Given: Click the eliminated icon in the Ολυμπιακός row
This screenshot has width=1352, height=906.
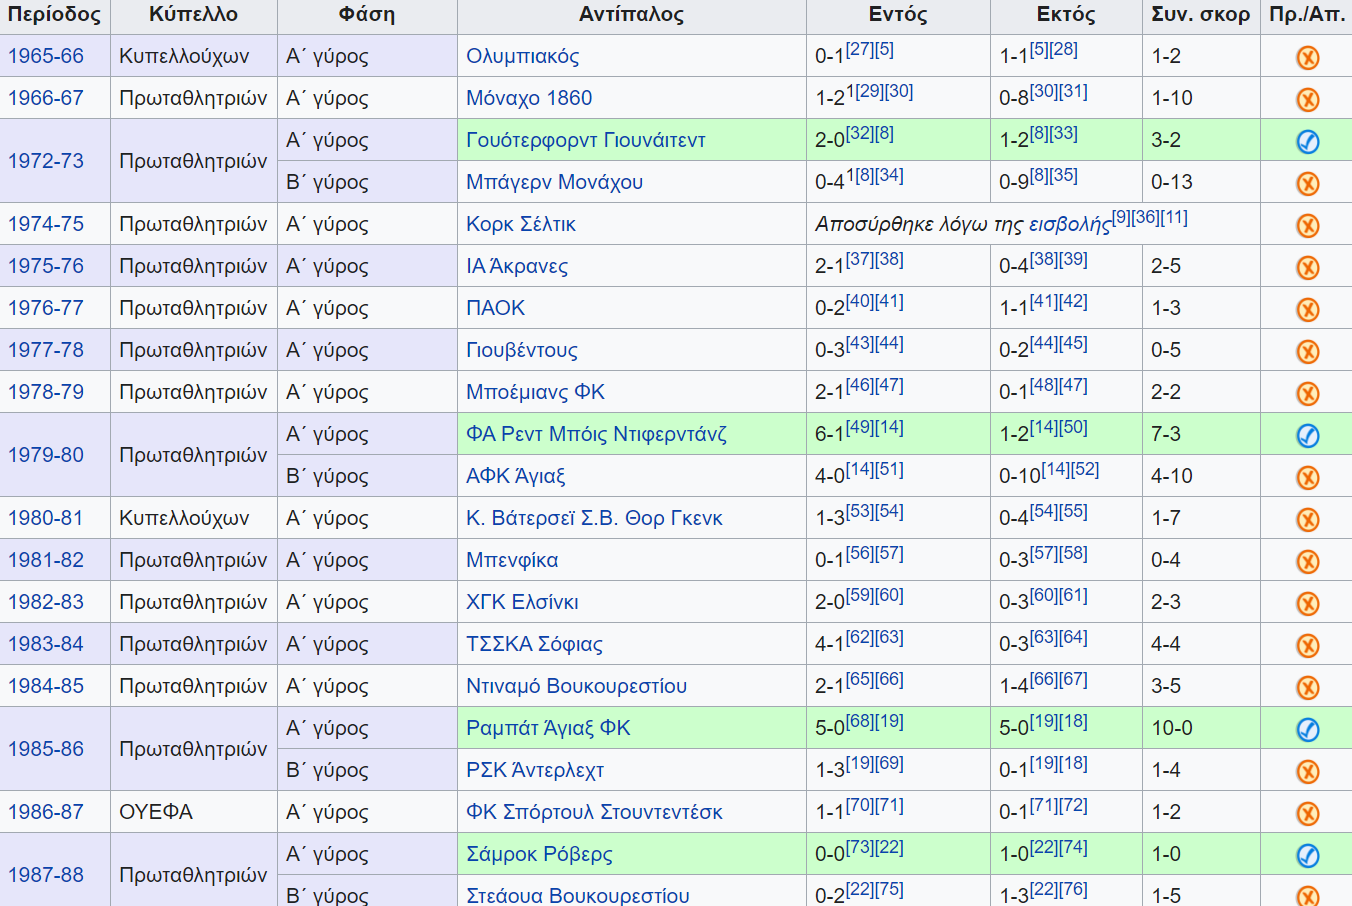Looking at the screenshot, I should coord(1307,57).
